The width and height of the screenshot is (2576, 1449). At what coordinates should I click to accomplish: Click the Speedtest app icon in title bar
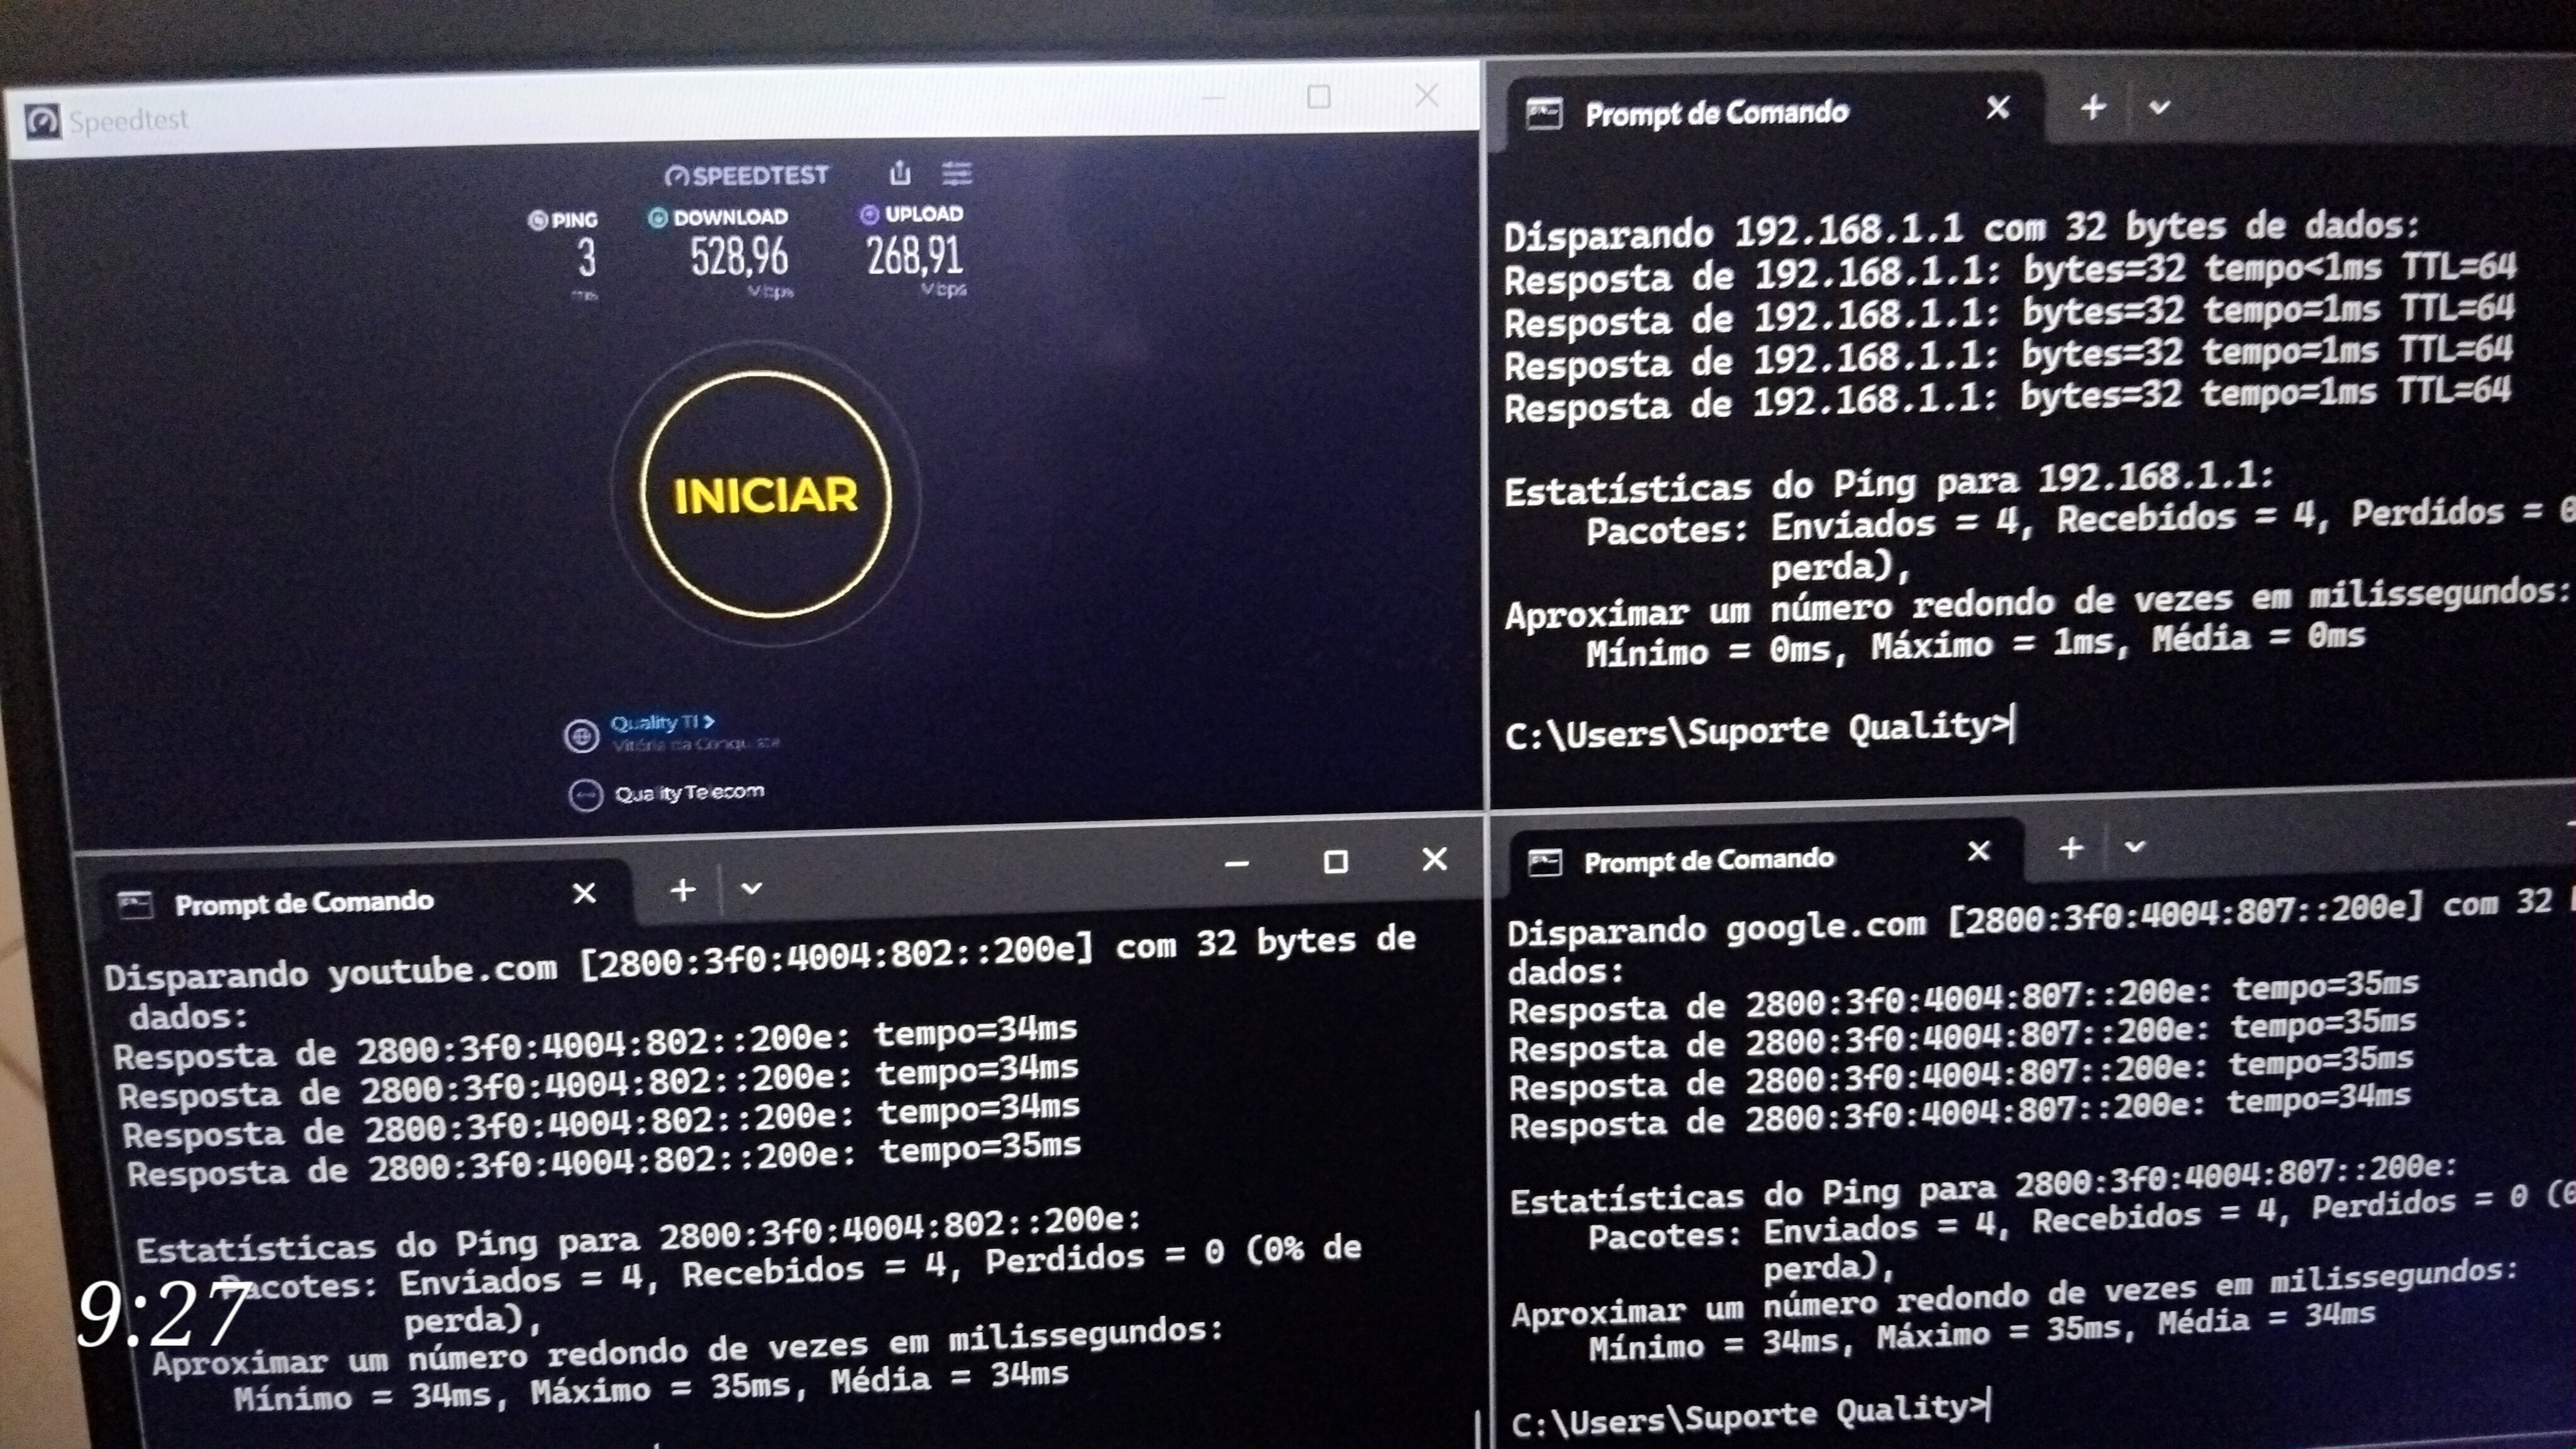[43, 121]
